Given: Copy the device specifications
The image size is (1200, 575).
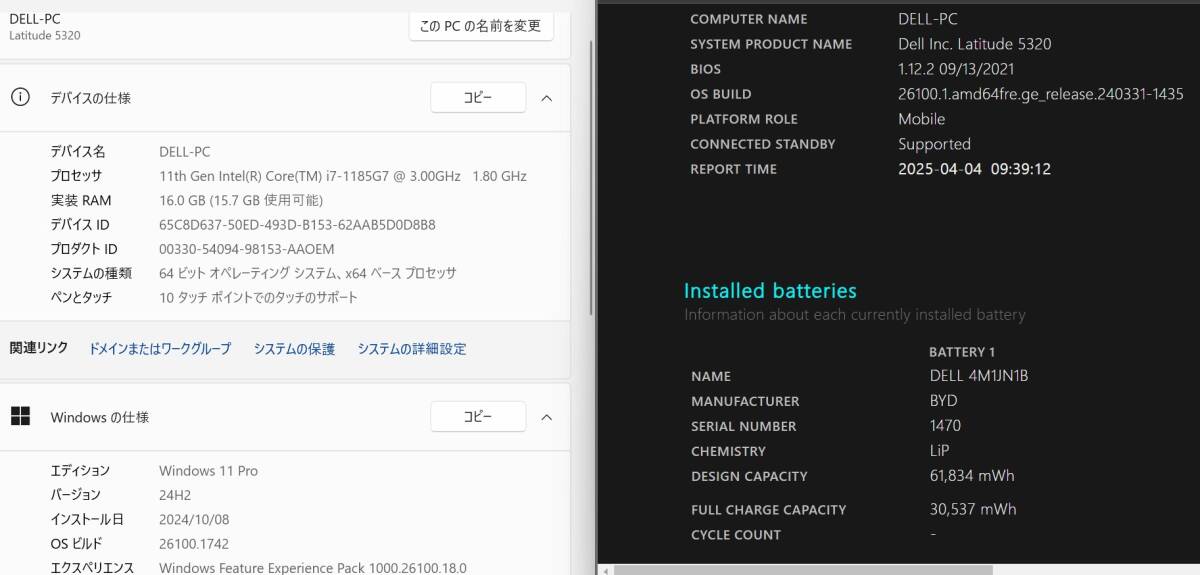Looking at the screenshot, I should point(478,97).
